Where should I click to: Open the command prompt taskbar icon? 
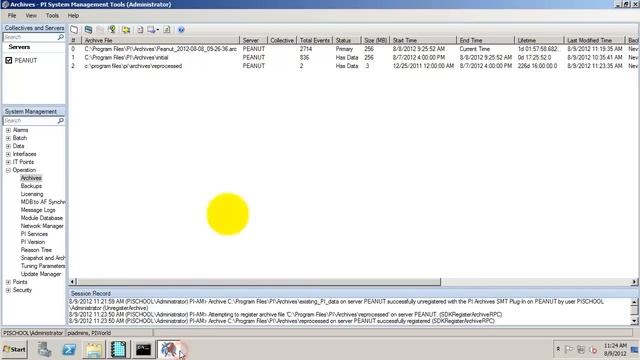click(x=143, y=350)
